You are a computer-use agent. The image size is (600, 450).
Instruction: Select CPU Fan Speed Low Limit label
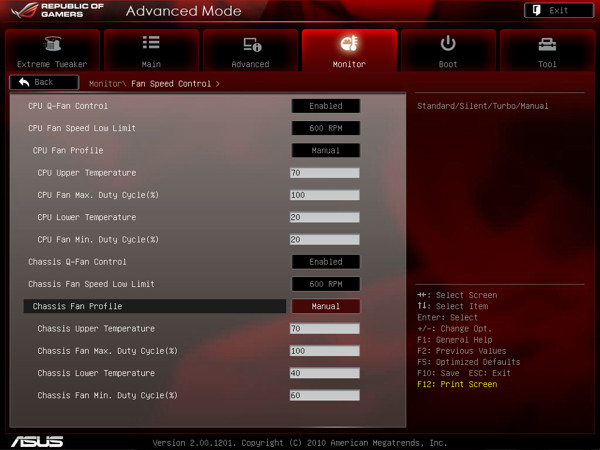(x=82, y=128)
